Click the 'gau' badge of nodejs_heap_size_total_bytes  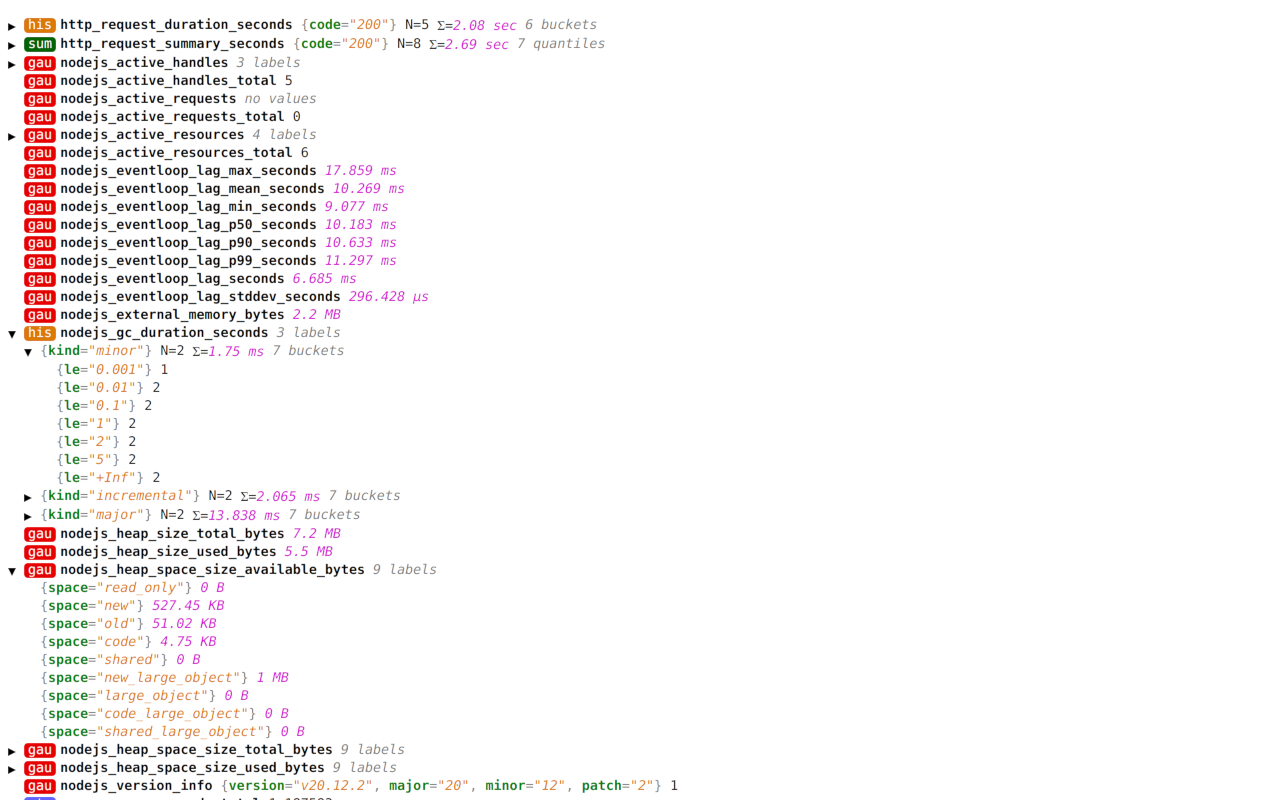40,534
